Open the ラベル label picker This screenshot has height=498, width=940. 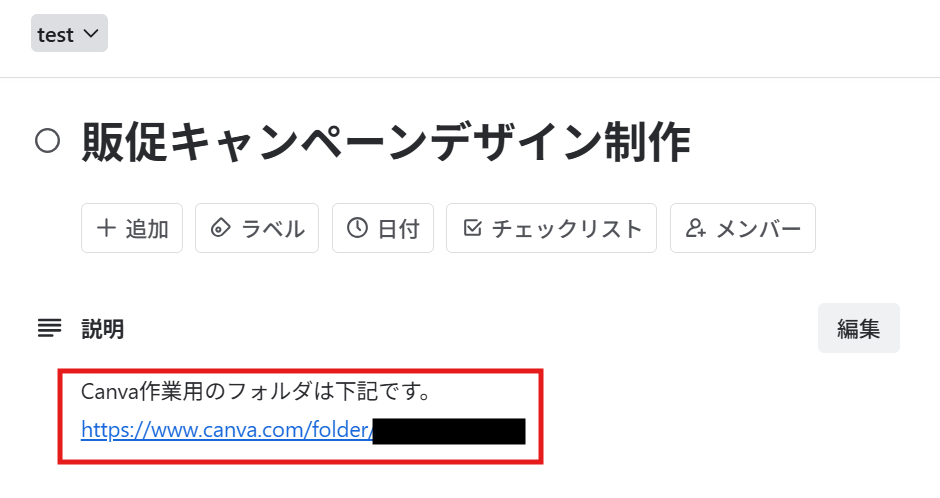pyautogui.click(x=257, y=228)
